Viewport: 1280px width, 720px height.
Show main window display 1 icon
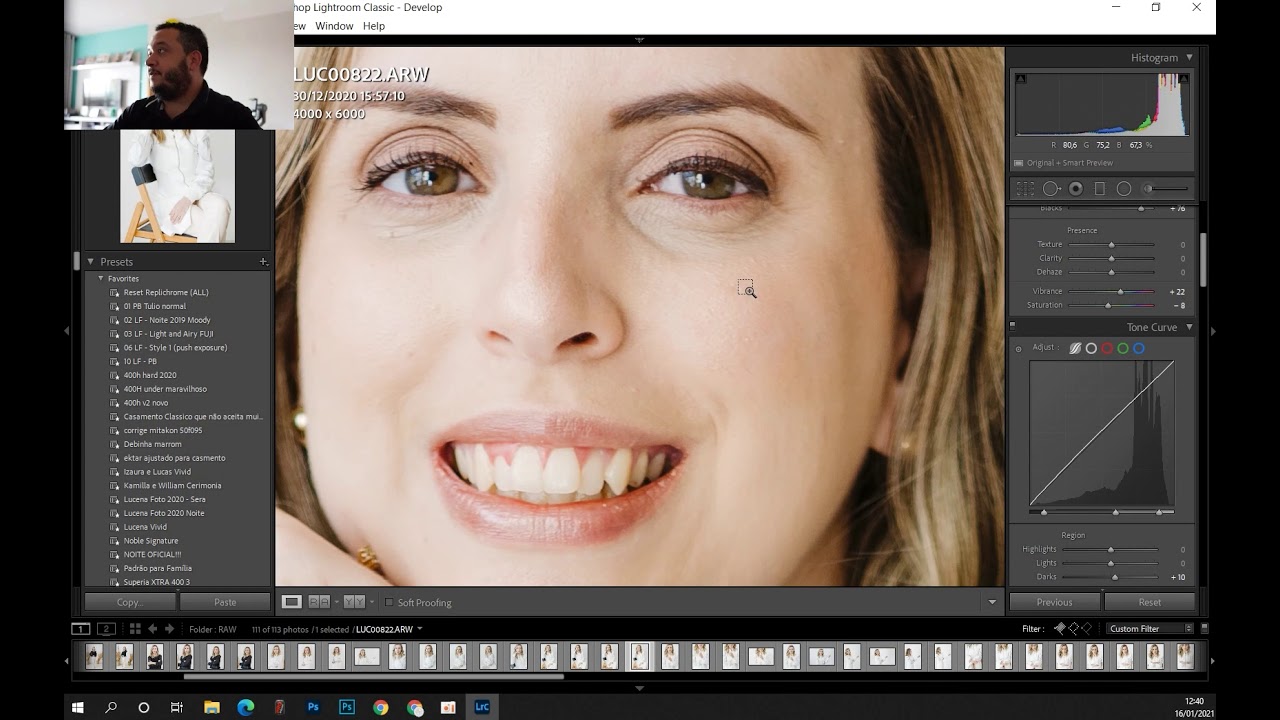pos(80,629)
